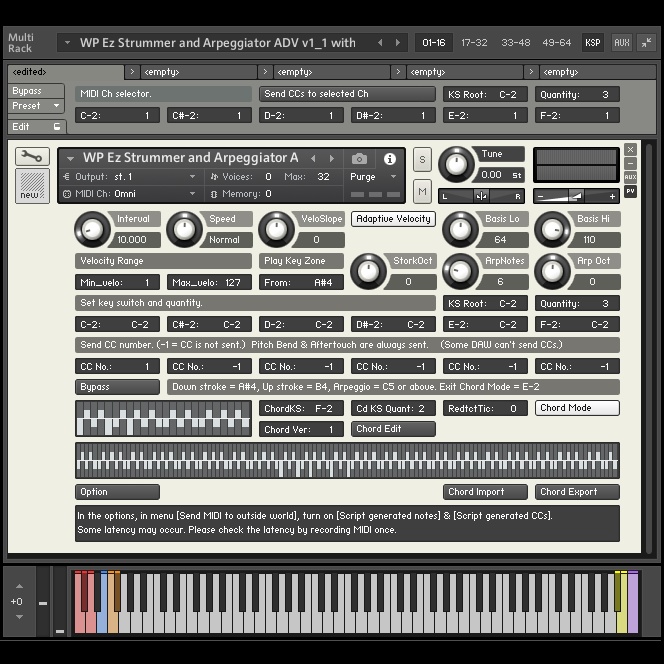Image resolution: width=664 pixels, height=664 pixels.
Task: Click the keyboard octave down arrow
Action: click(x=19, y=617)
